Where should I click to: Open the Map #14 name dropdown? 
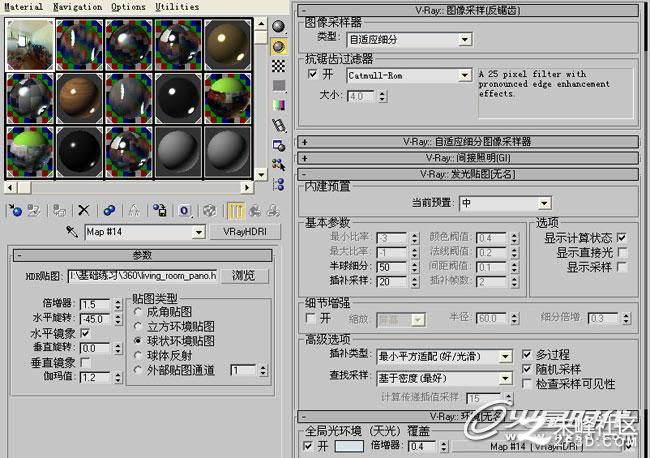point(199,232)
